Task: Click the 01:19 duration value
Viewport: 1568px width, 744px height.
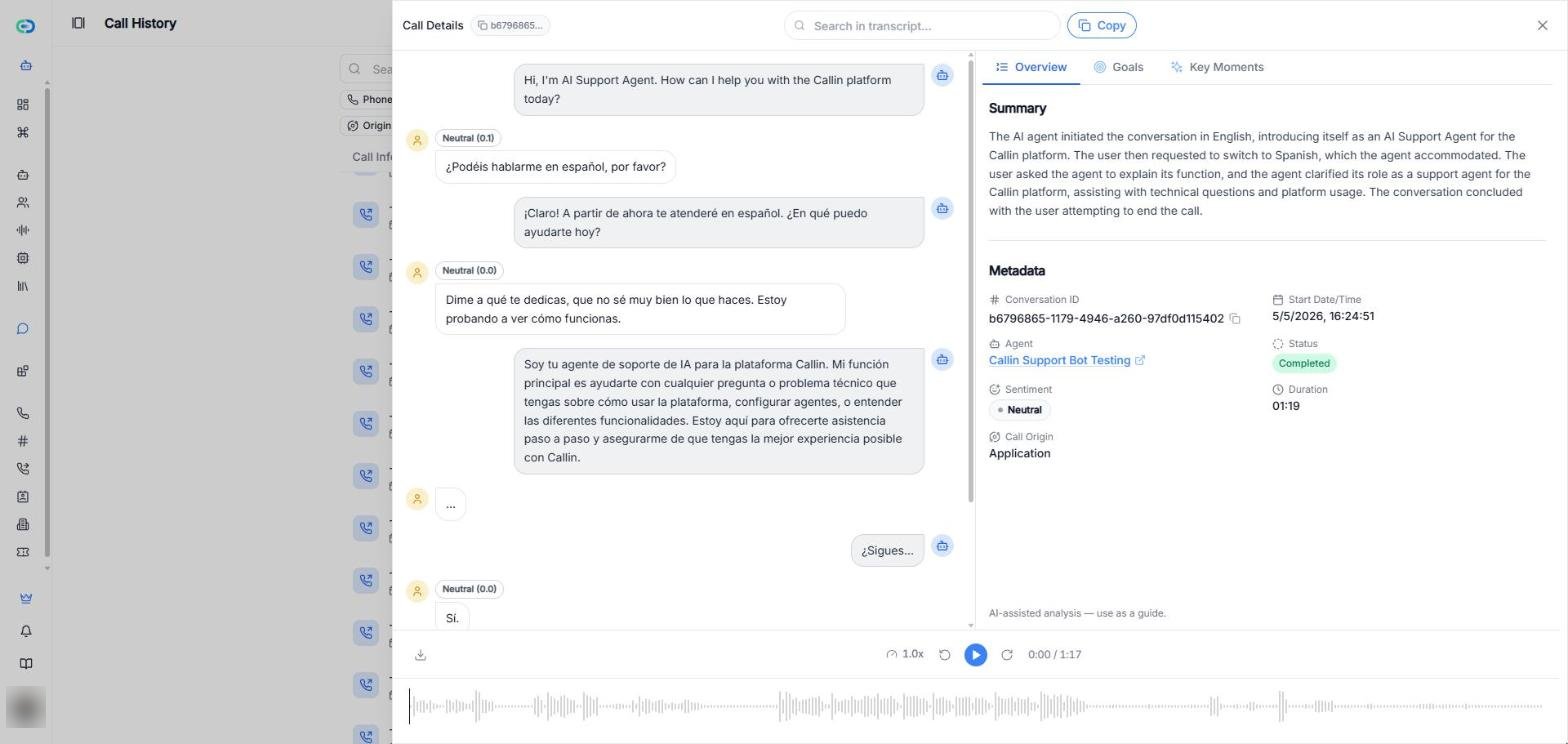Action: click(1286, 406)
